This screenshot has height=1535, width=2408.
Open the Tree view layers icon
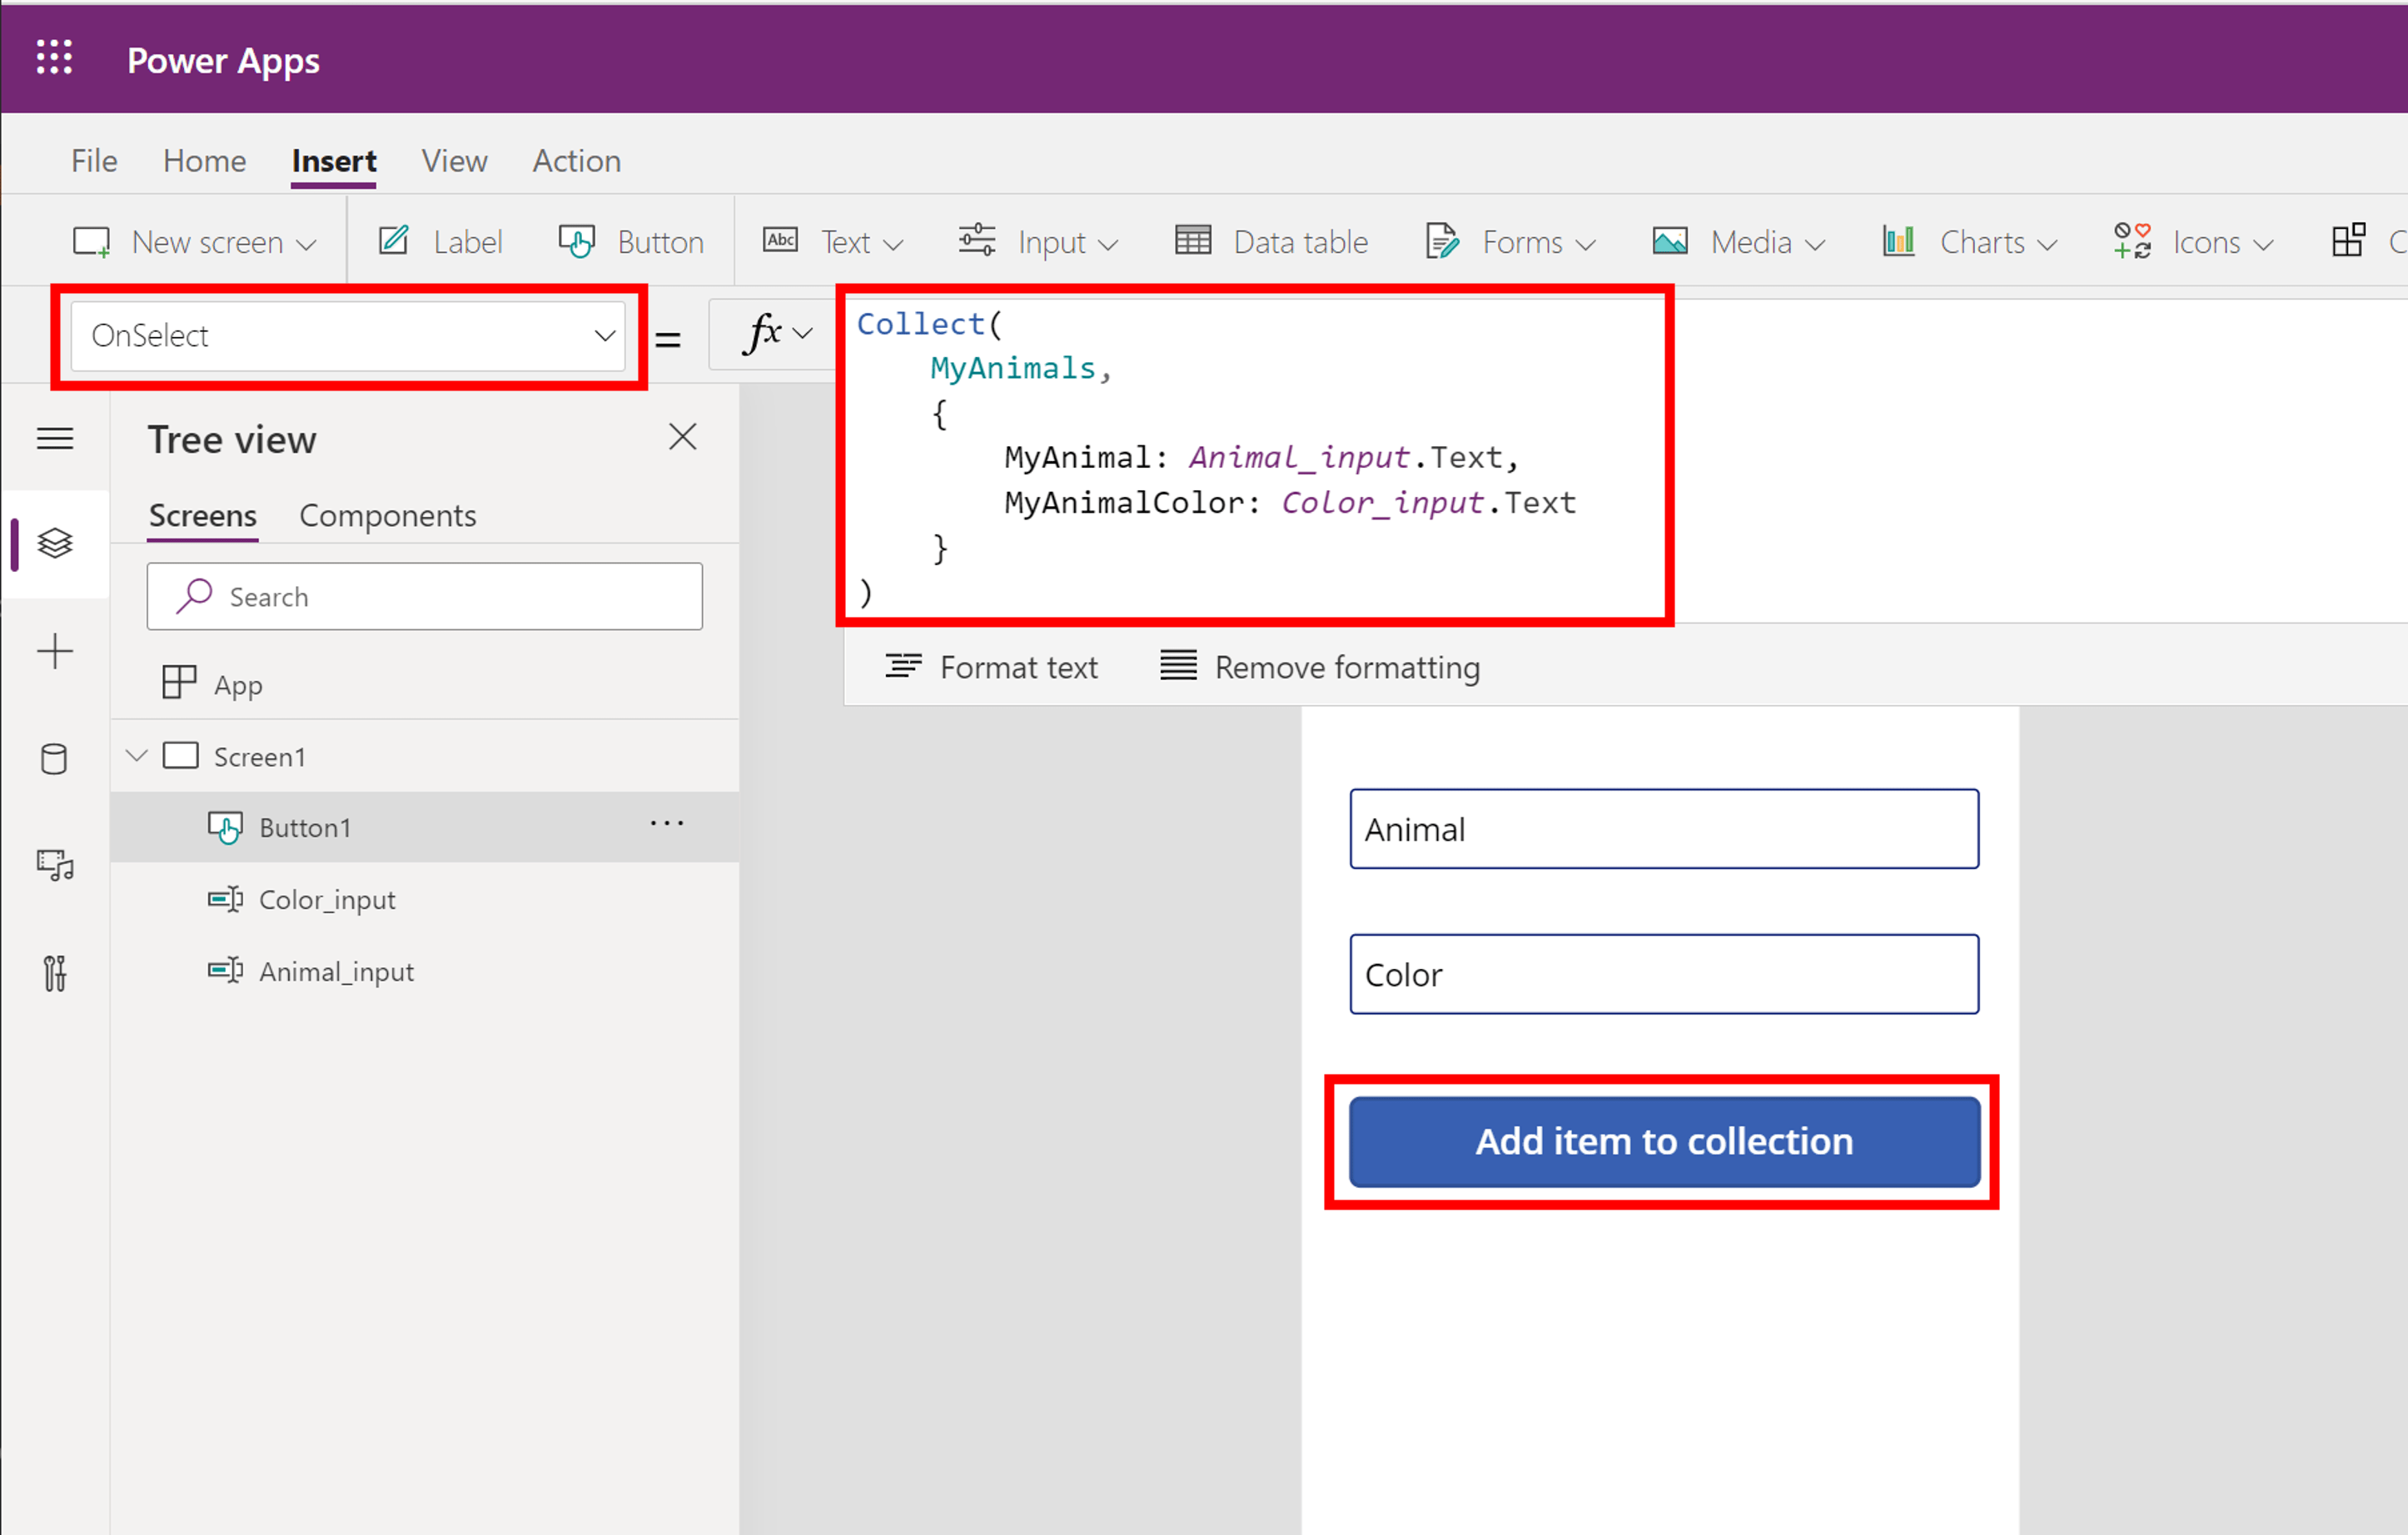click(x=55, y=543)
